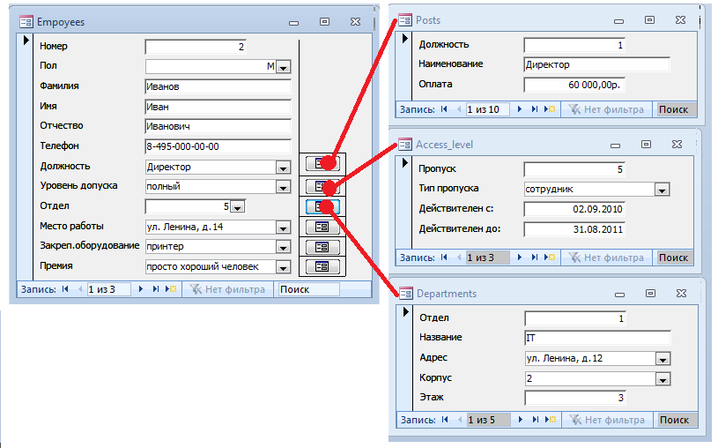Image resolution: width=718 pixels, height=448 pixels.
Task: Click the record selector arrow in Posts
Action: pyautogui.click(x=405, y=38)
